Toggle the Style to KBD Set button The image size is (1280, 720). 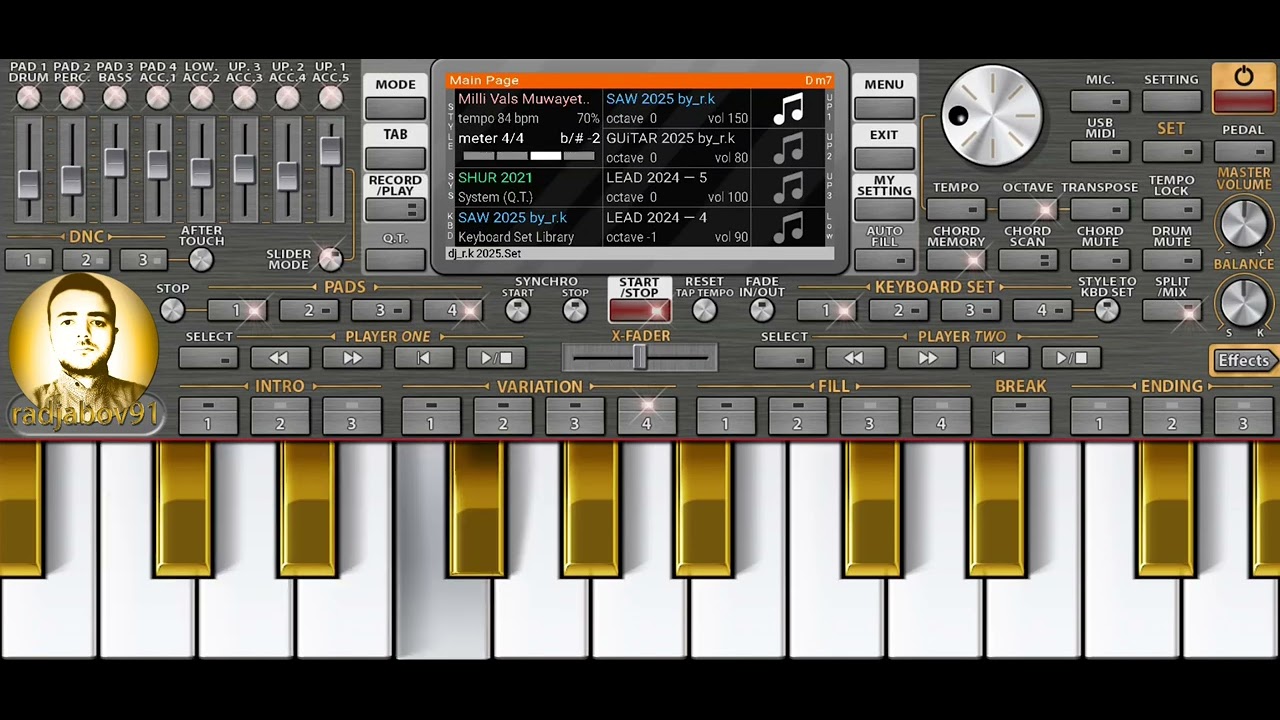(1107, 310)
